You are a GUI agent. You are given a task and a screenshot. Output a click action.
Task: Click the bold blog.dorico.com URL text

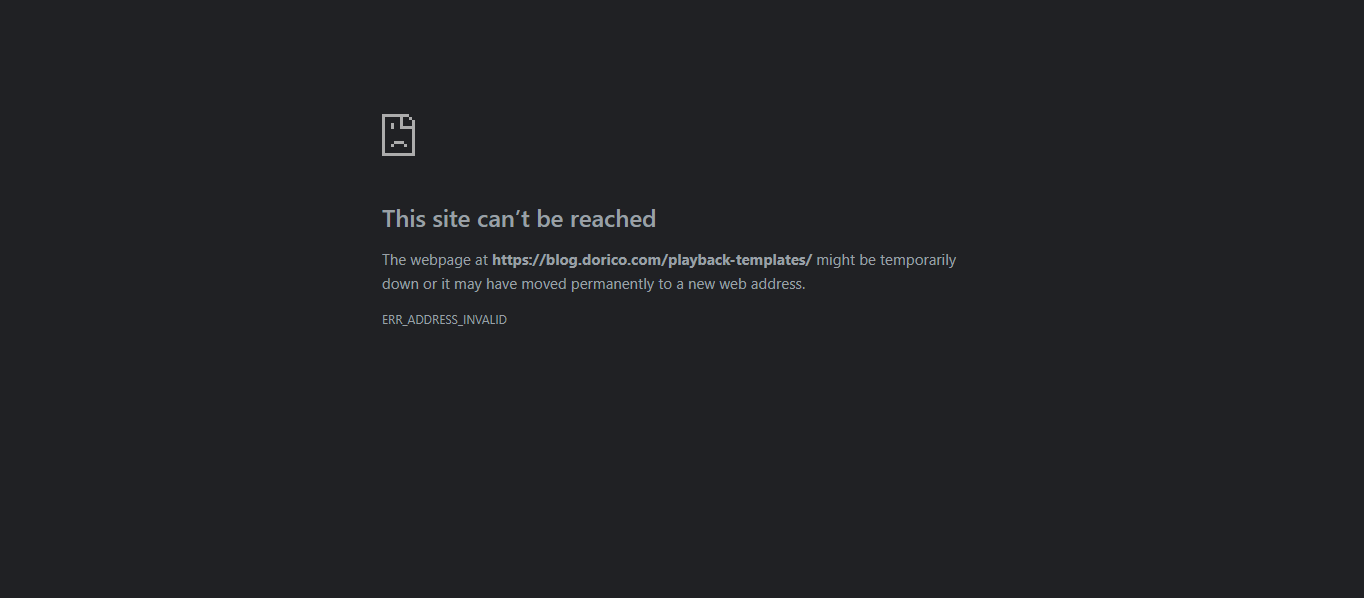[652, 260]
